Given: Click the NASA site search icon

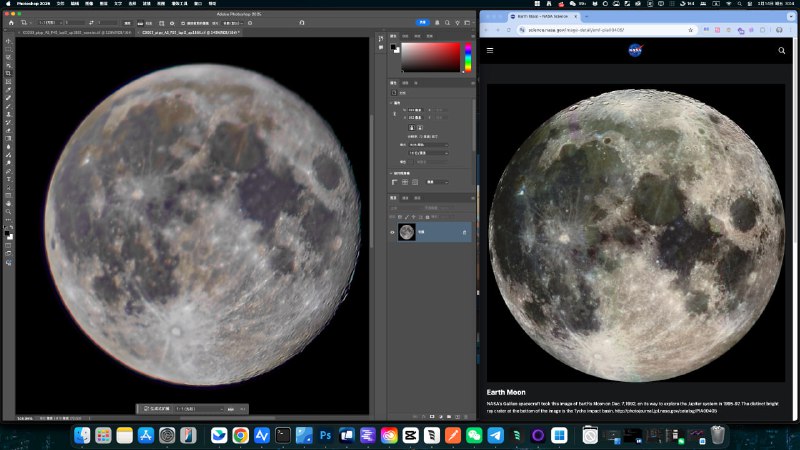Looking at the screenshot, I should click(782, 50).
